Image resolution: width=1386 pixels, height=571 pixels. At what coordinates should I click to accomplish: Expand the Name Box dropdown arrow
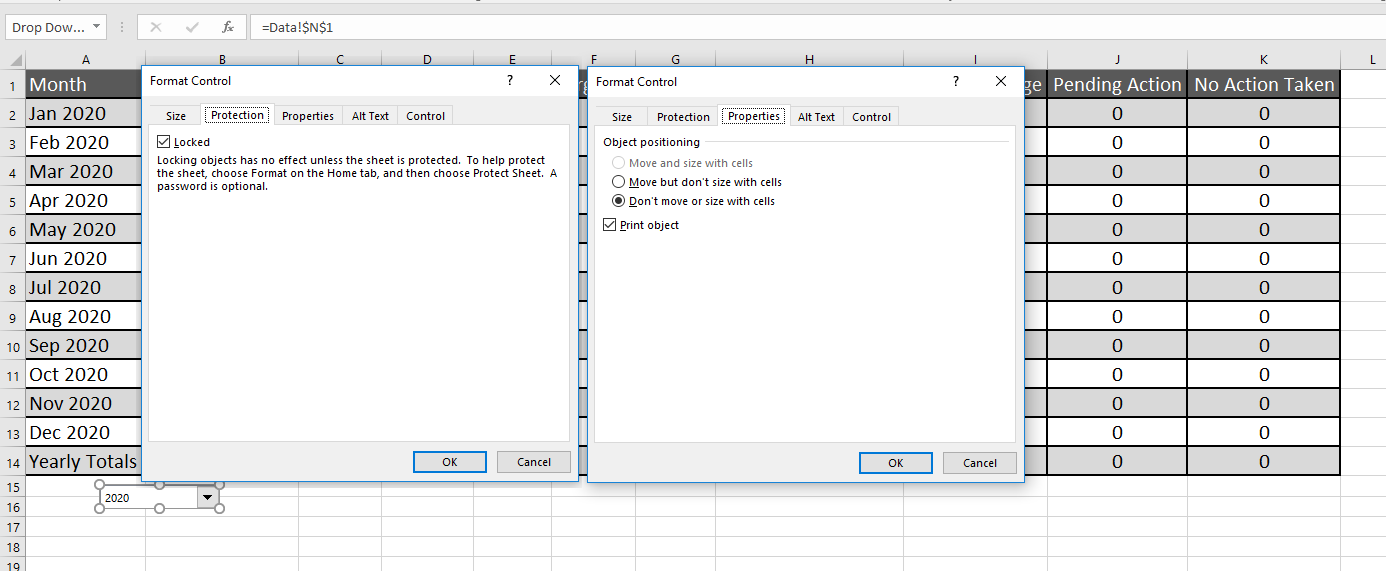click(x=96, y=28)
